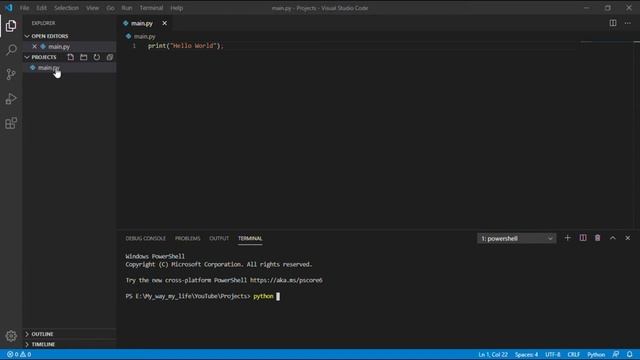Kill the terminal with trash icon
This screenshot has height=360, width=640.
click(x=598, y=238)
